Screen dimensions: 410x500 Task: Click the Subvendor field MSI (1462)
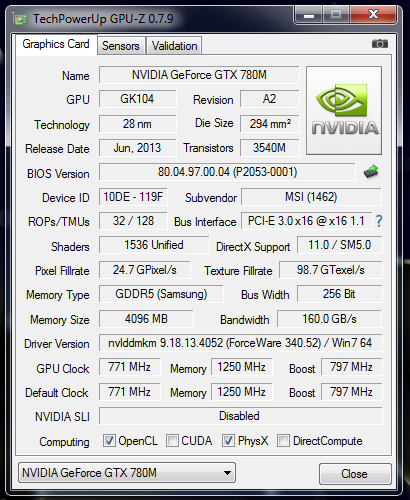(x=311, y=197)
